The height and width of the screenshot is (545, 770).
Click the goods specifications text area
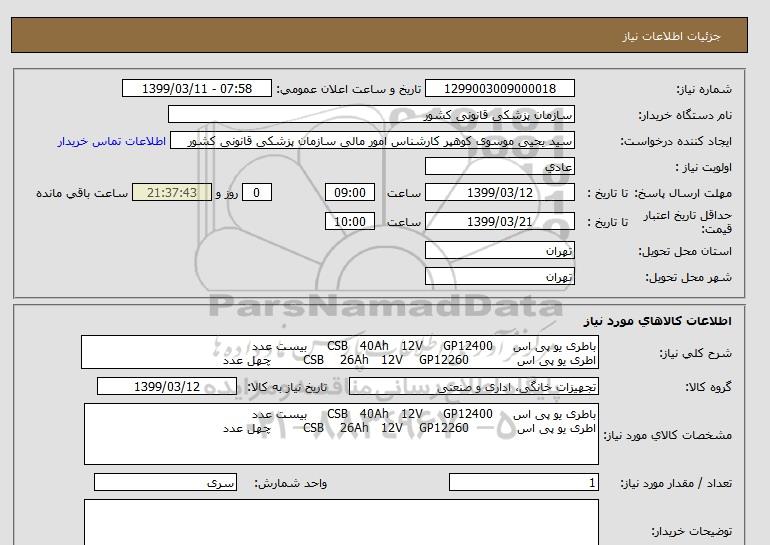click(341, 434)
